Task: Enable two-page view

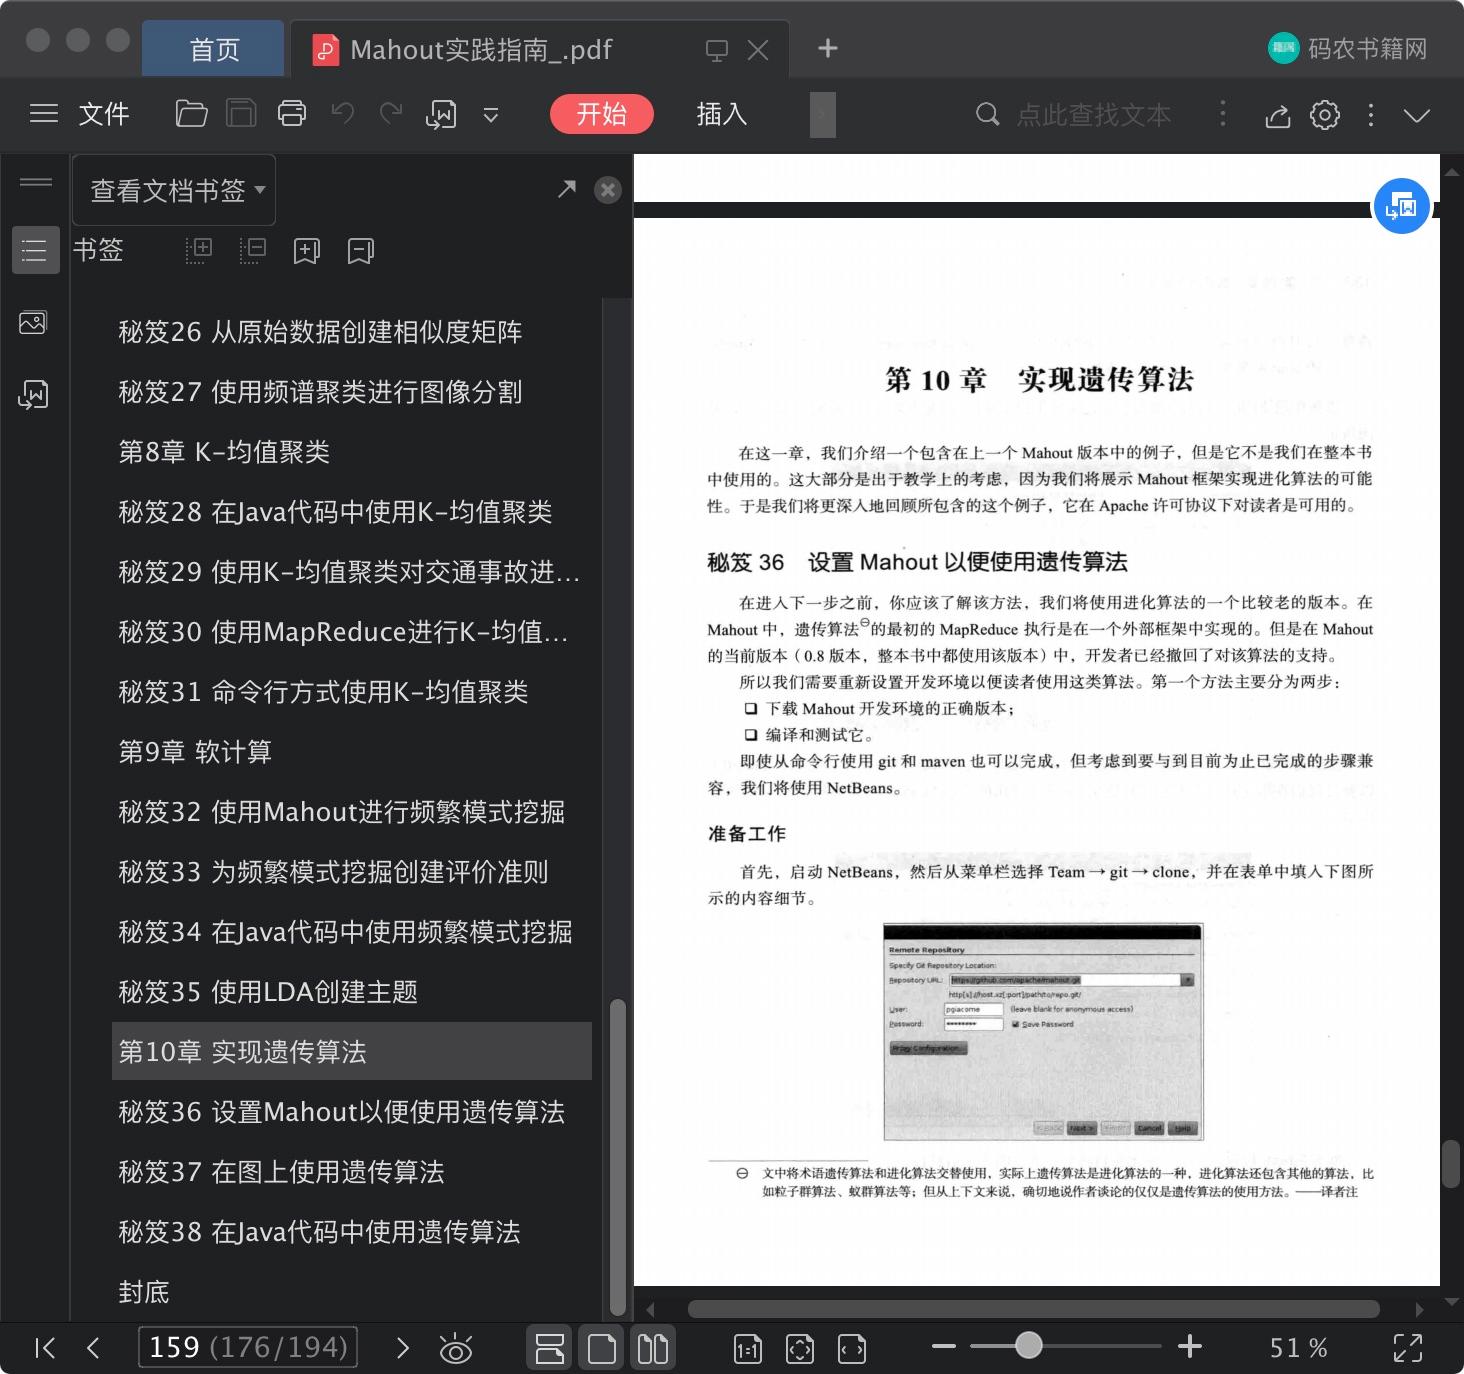Action: [653, 1348]
